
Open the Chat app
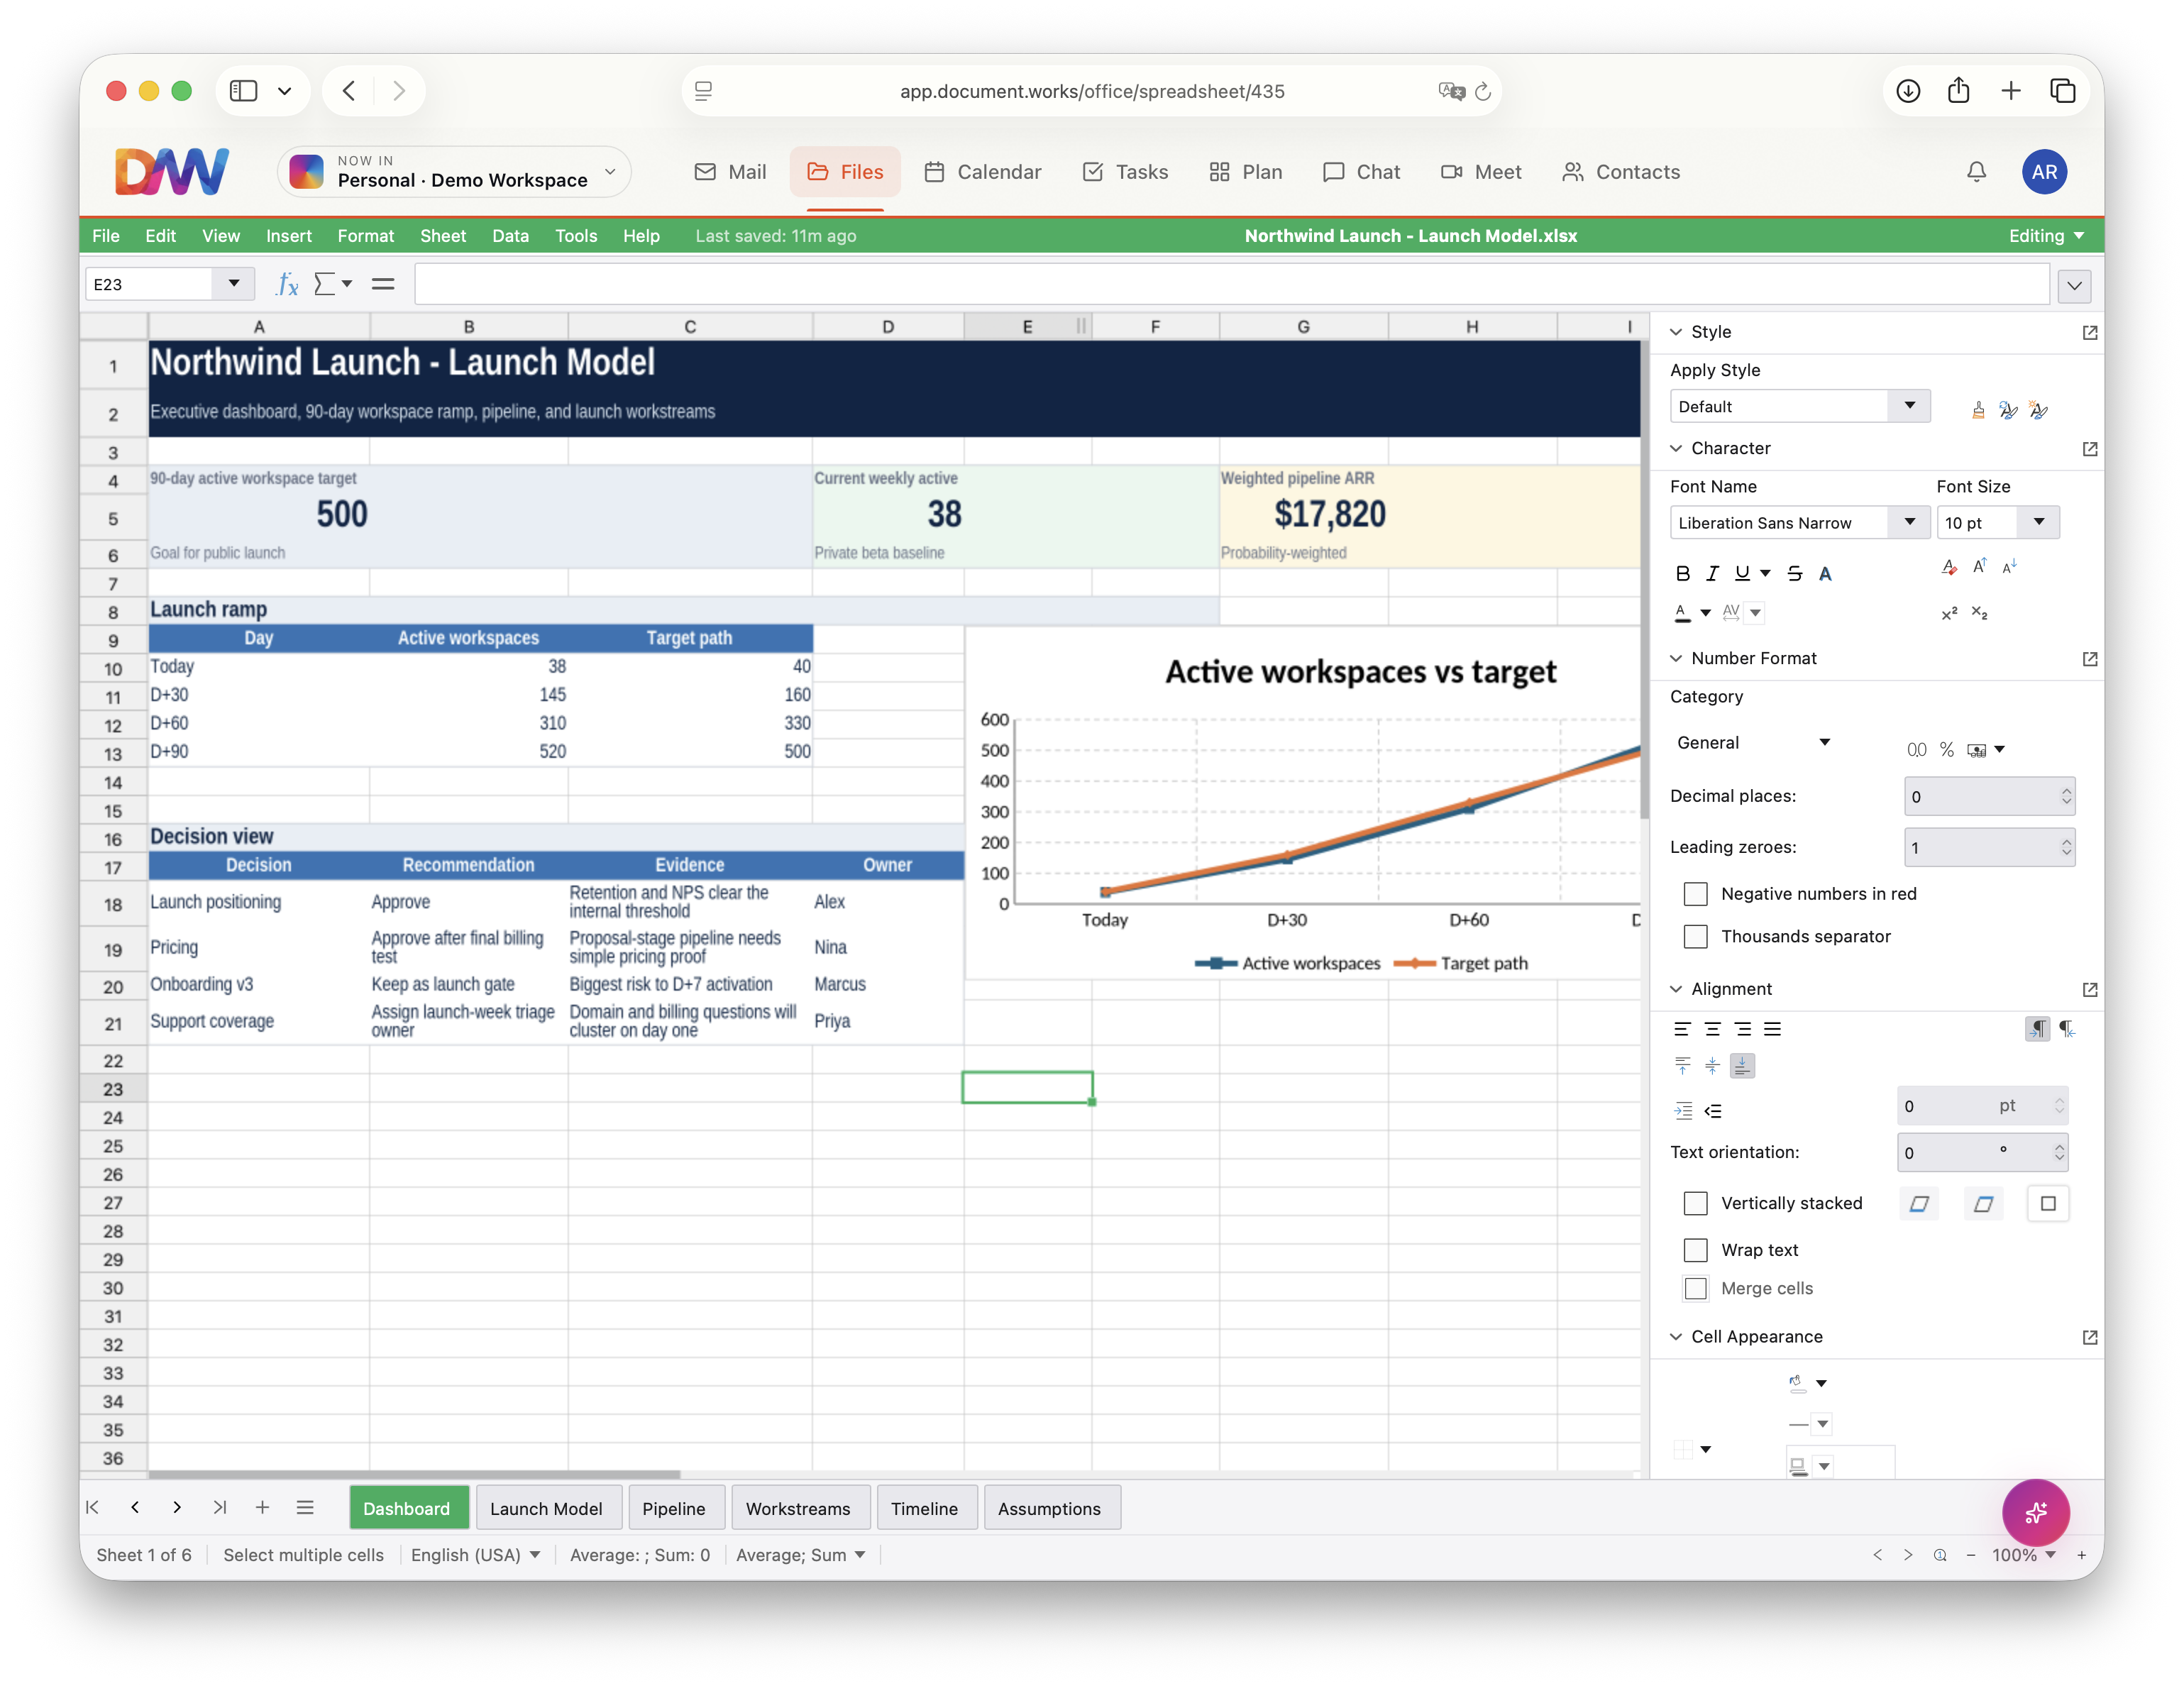coord(1360,172)
